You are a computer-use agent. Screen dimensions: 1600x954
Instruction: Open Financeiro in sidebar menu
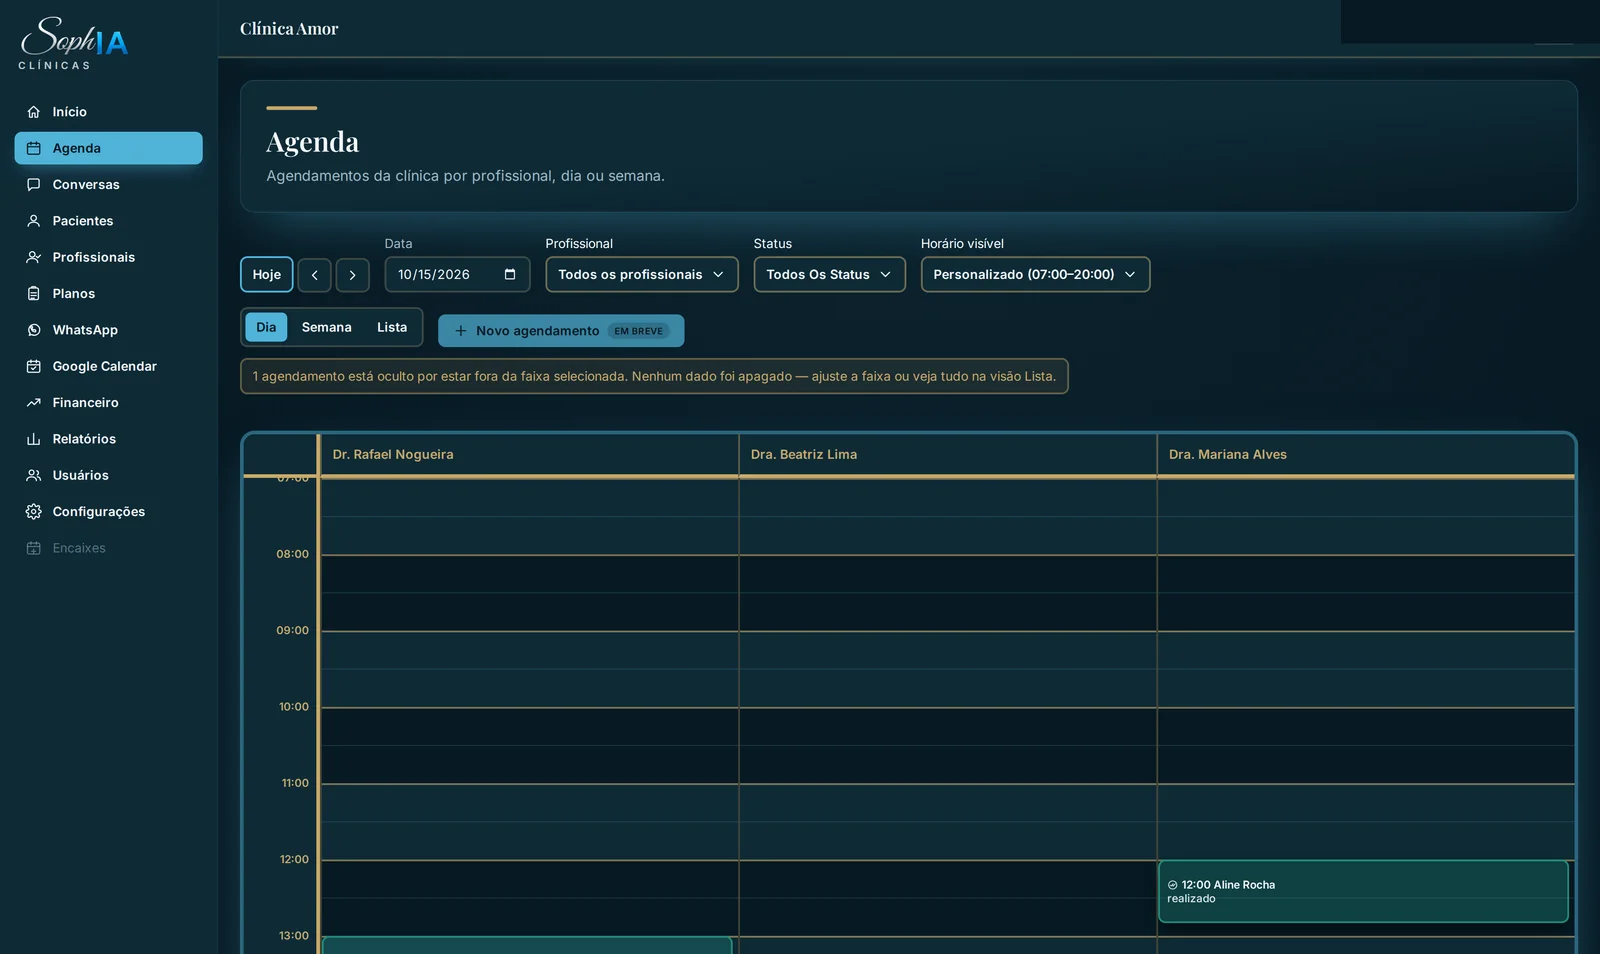(x=109, y=403)
